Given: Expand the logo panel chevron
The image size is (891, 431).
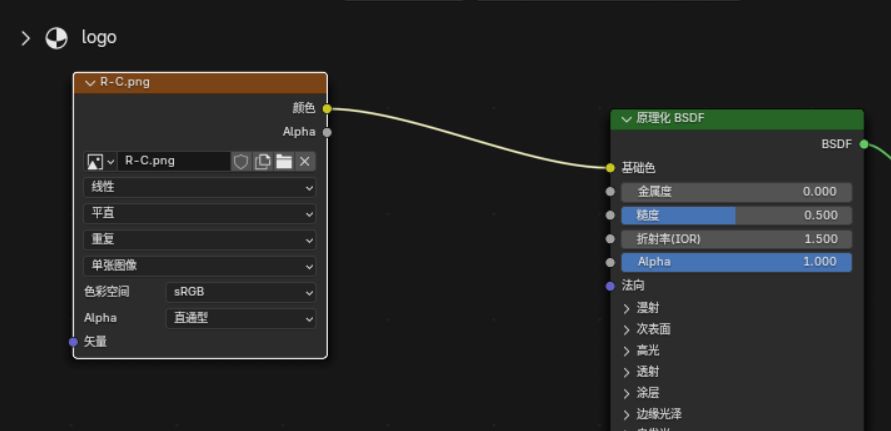Looking at the screenshot, I should coord(26,38).
